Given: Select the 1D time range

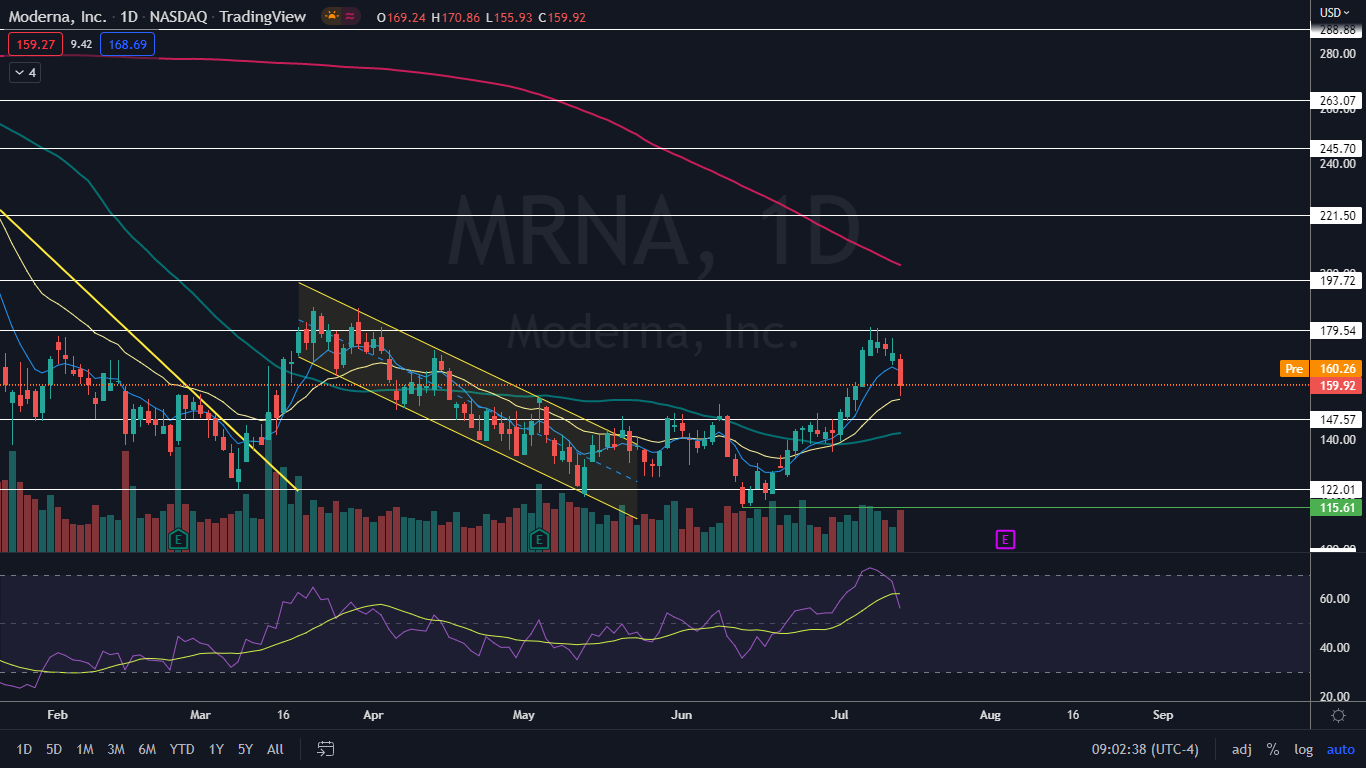Looking at the screenshot, I should 24,749.
